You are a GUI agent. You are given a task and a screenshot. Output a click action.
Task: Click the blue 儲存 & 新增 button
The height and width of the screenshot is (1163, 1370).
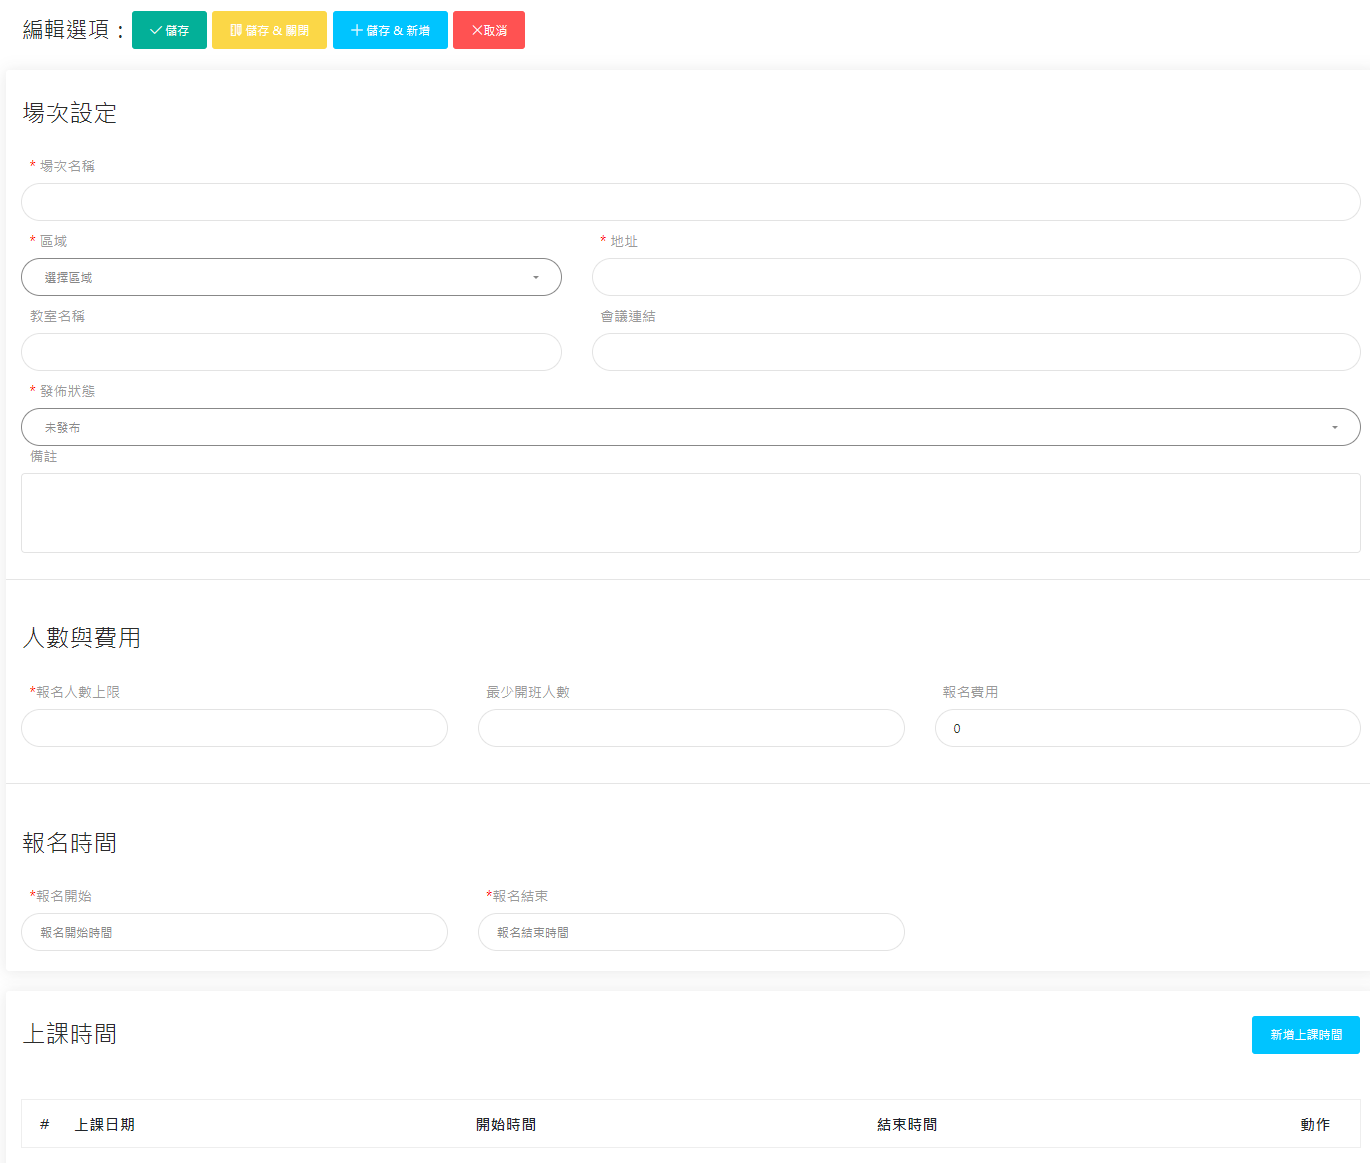click(x=390, y=30)
